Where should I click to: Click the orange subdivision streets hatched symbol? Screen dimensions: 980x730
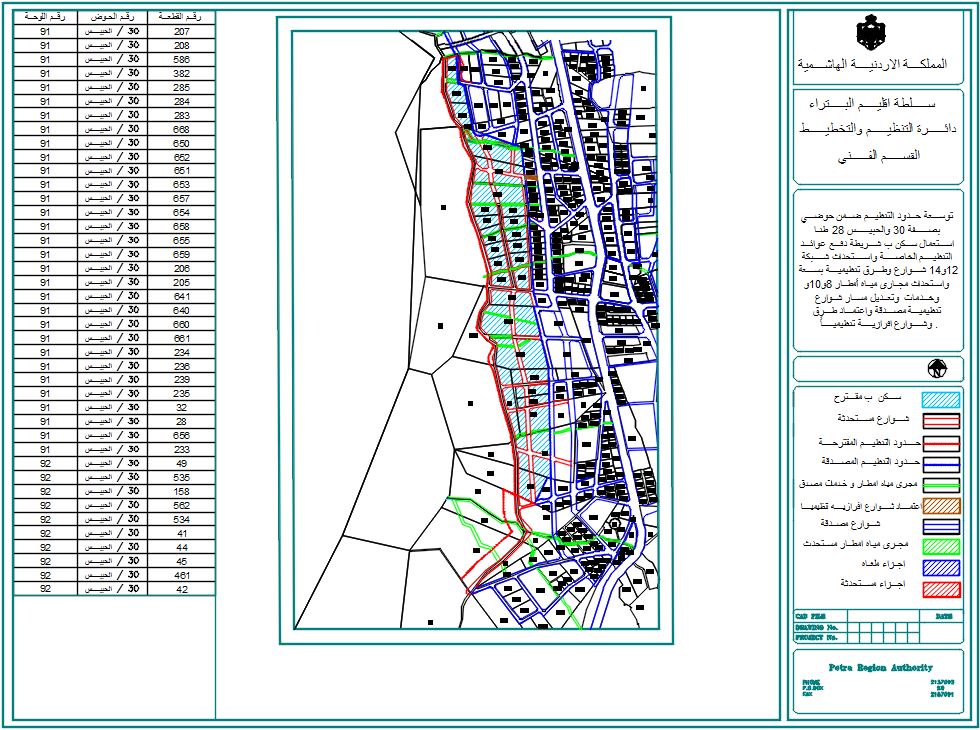click(940, 504)
